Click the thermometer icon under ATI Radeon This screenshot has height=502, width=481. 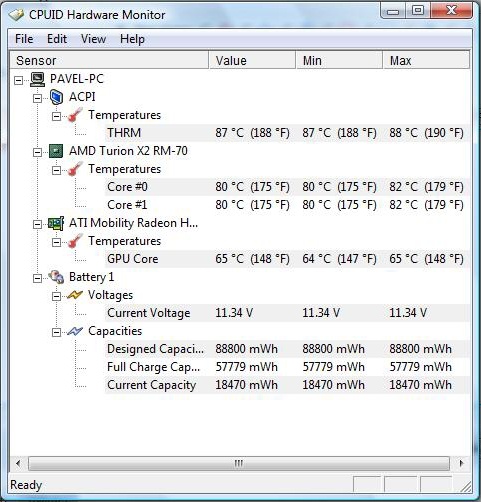click(75, 241)
